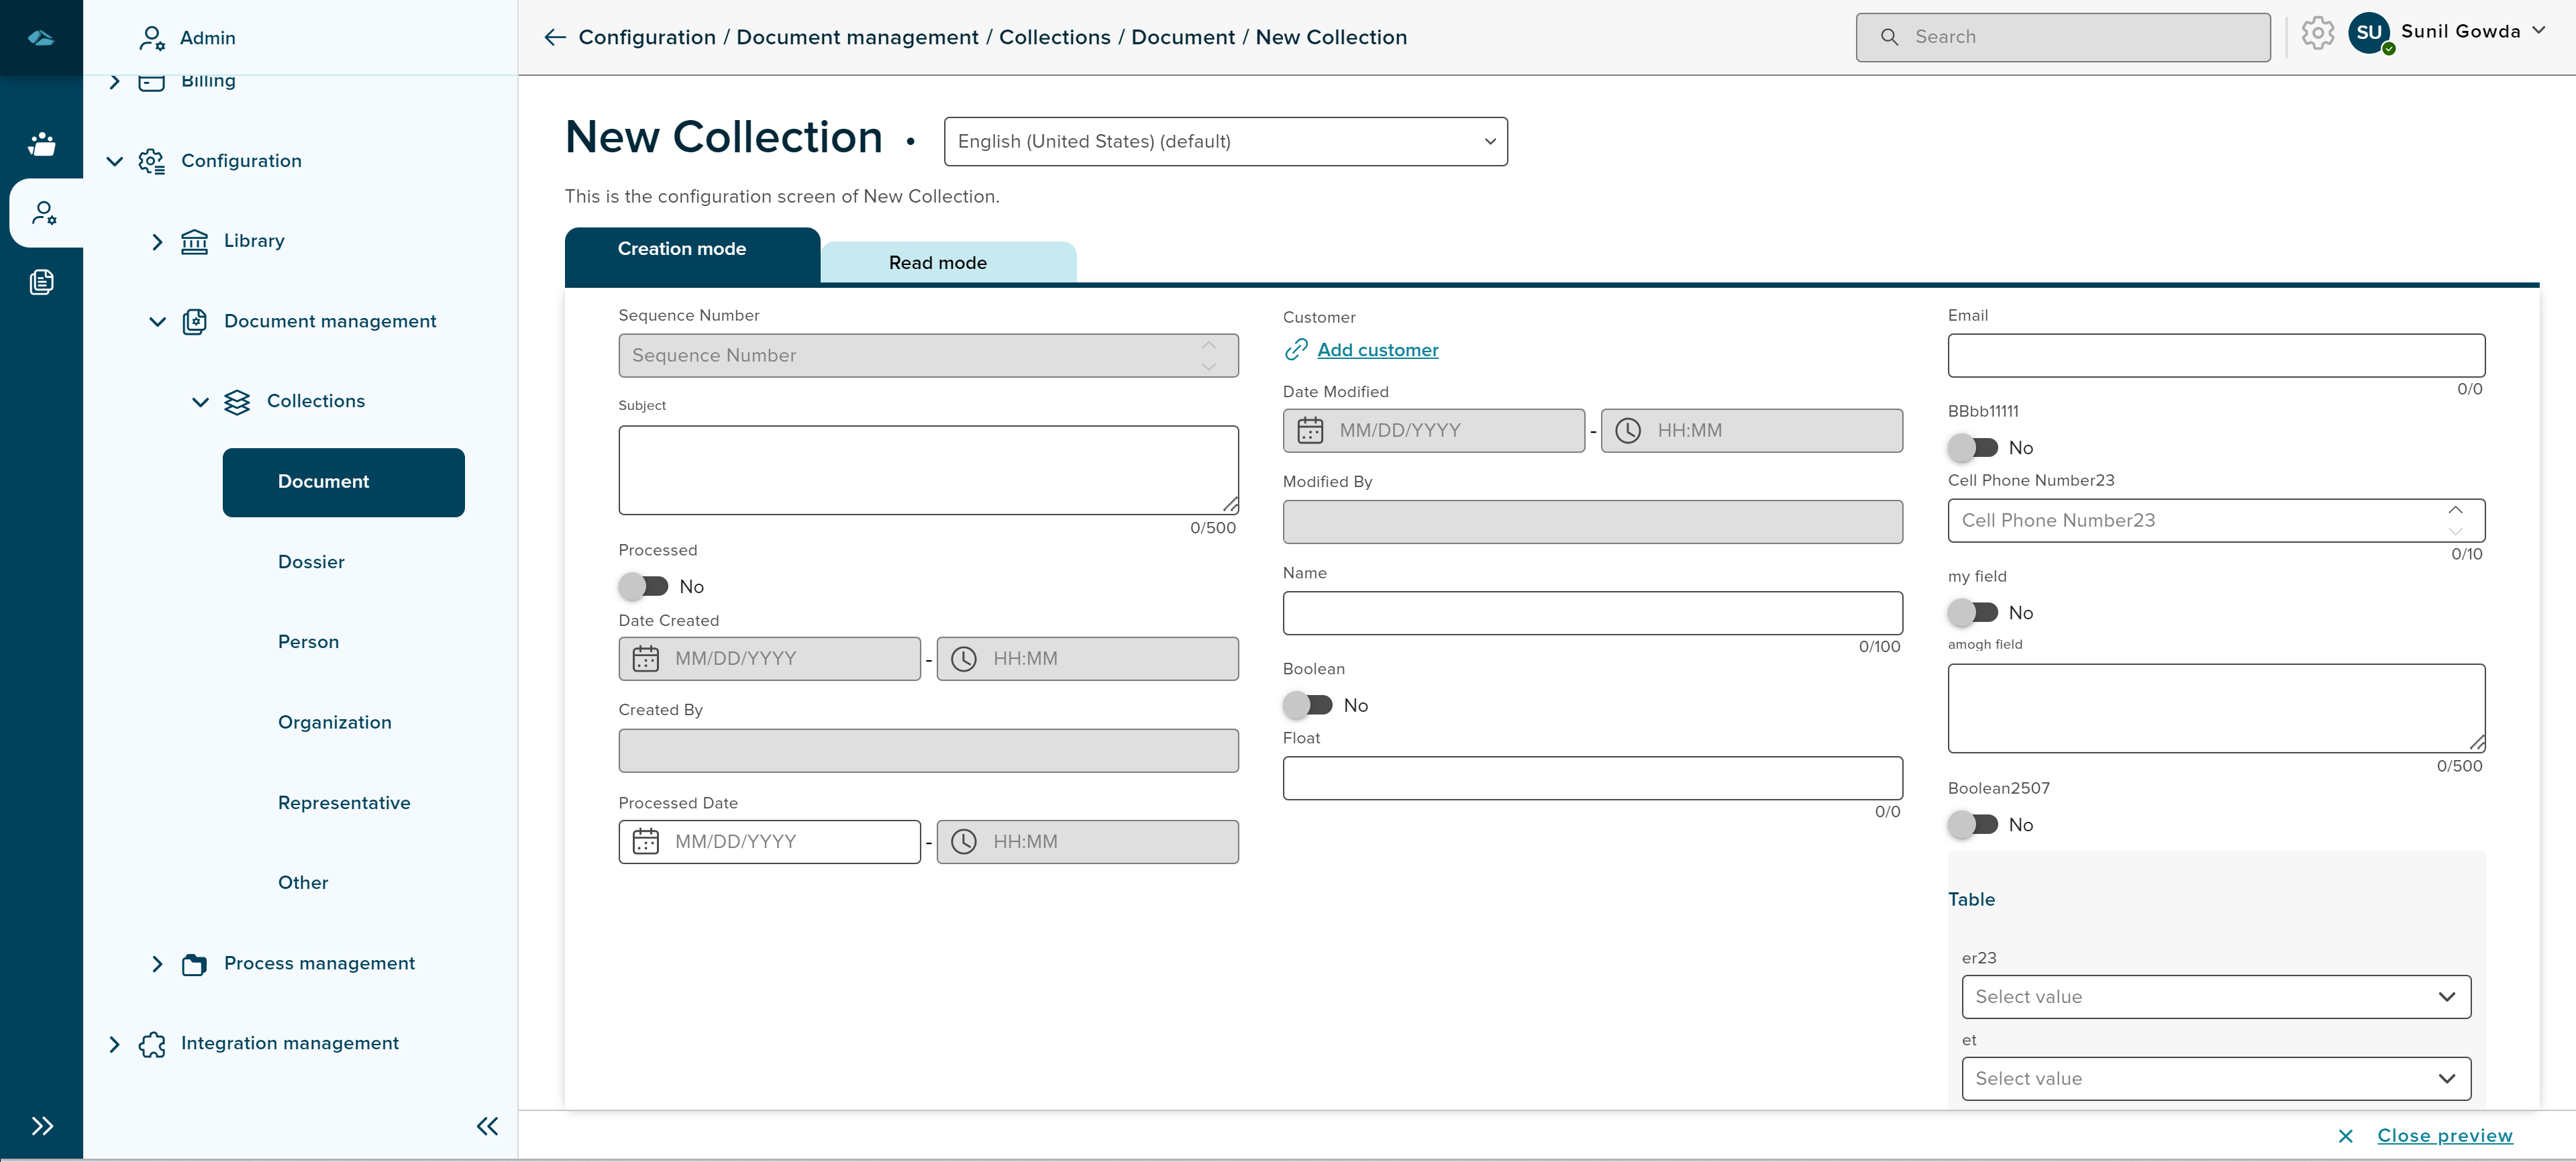Click into the Email input field

tap(2215, 355)
